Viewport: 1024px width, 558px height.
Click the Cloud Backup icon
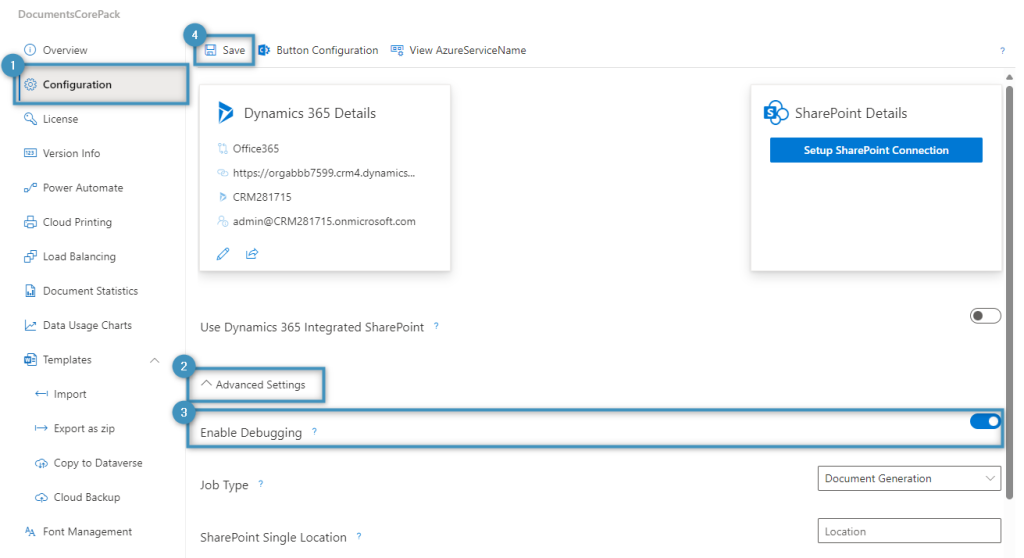click(41, 497)
